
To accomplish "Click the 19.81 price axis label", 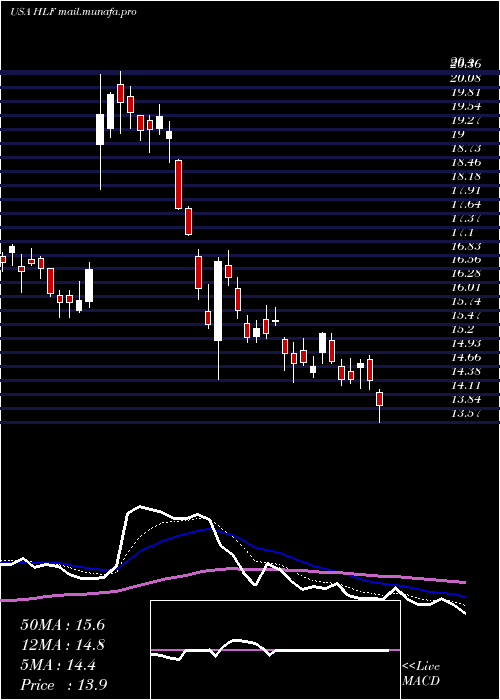I will [x=465, y=92].
